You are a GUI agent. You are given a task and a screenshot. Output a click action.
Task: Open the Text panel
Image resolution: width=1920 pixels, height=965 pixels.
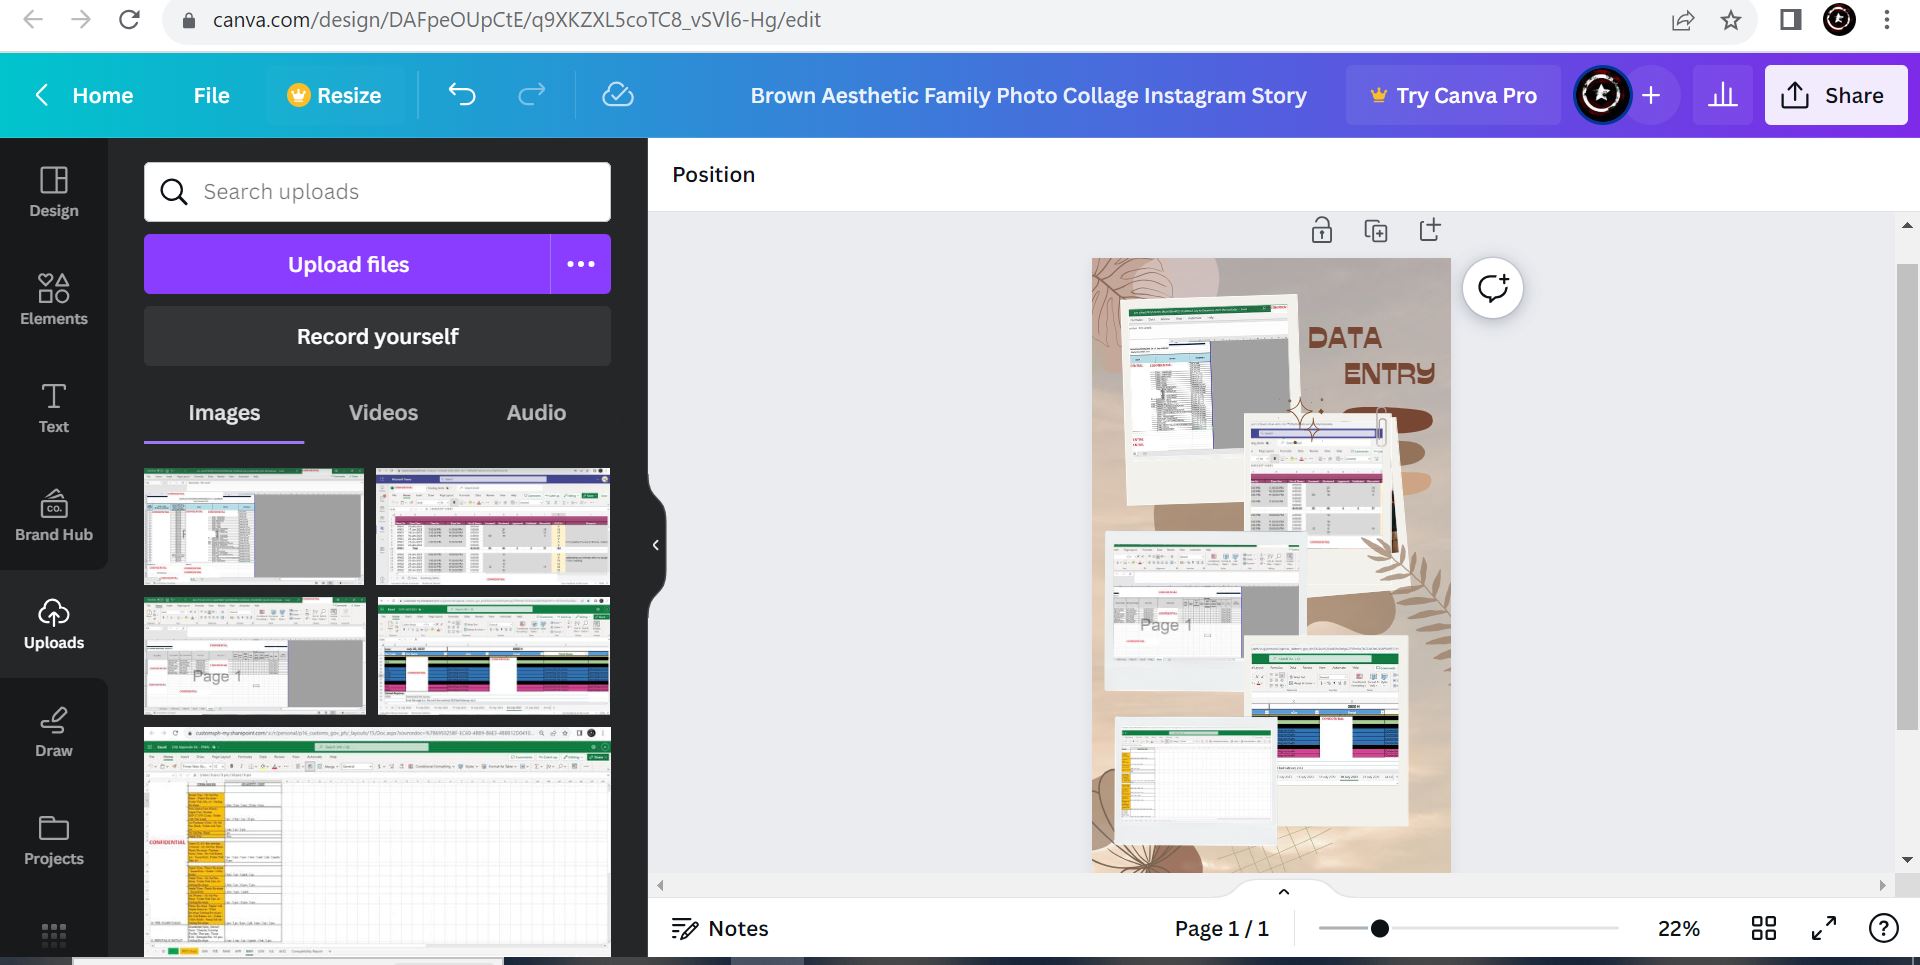(x=54, y=408)
